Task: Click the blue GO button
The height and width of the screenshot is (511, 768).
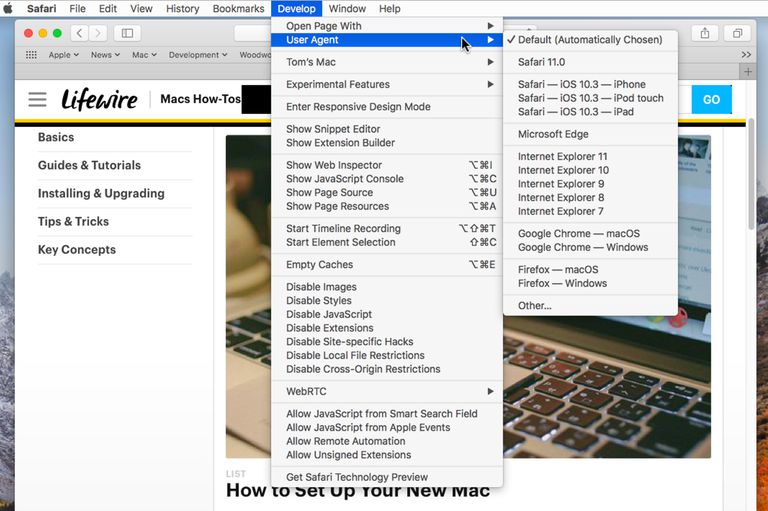Action: pos(712,99)
